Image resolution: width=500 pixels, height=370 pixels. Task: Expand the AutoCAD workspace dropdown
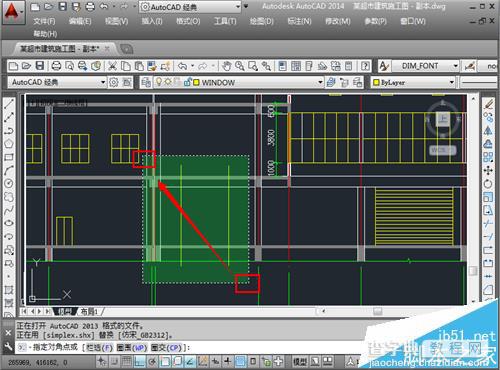tap(103, 82)
